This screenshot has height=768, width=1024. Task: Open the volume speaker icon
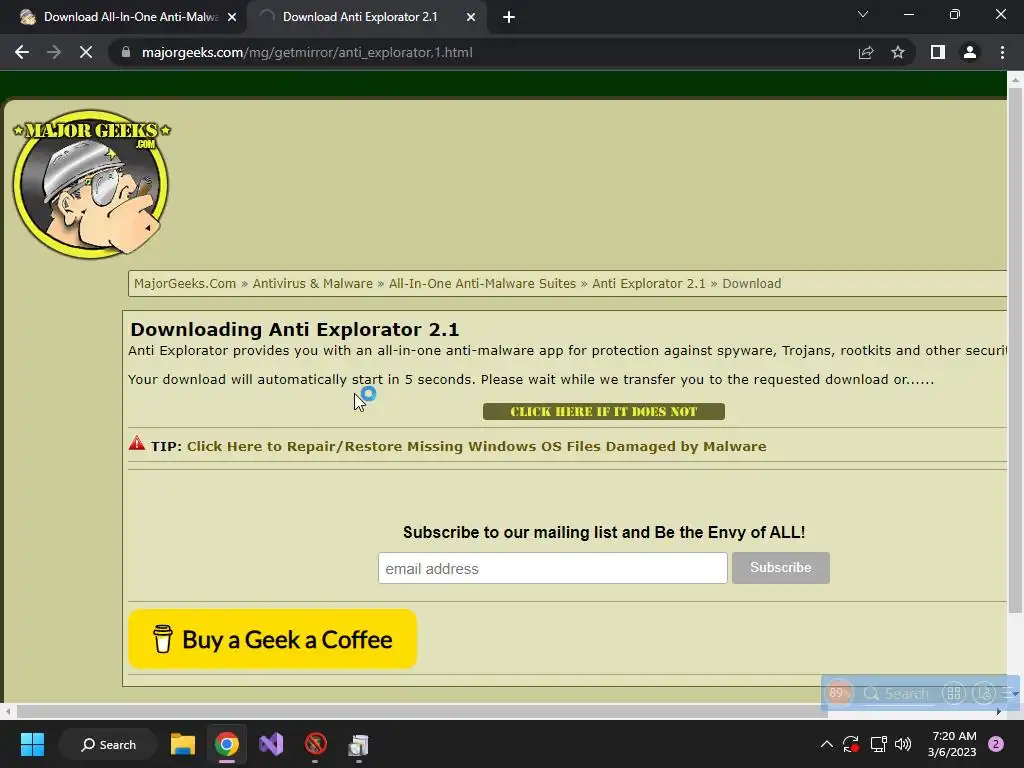(x=903, y=744)
